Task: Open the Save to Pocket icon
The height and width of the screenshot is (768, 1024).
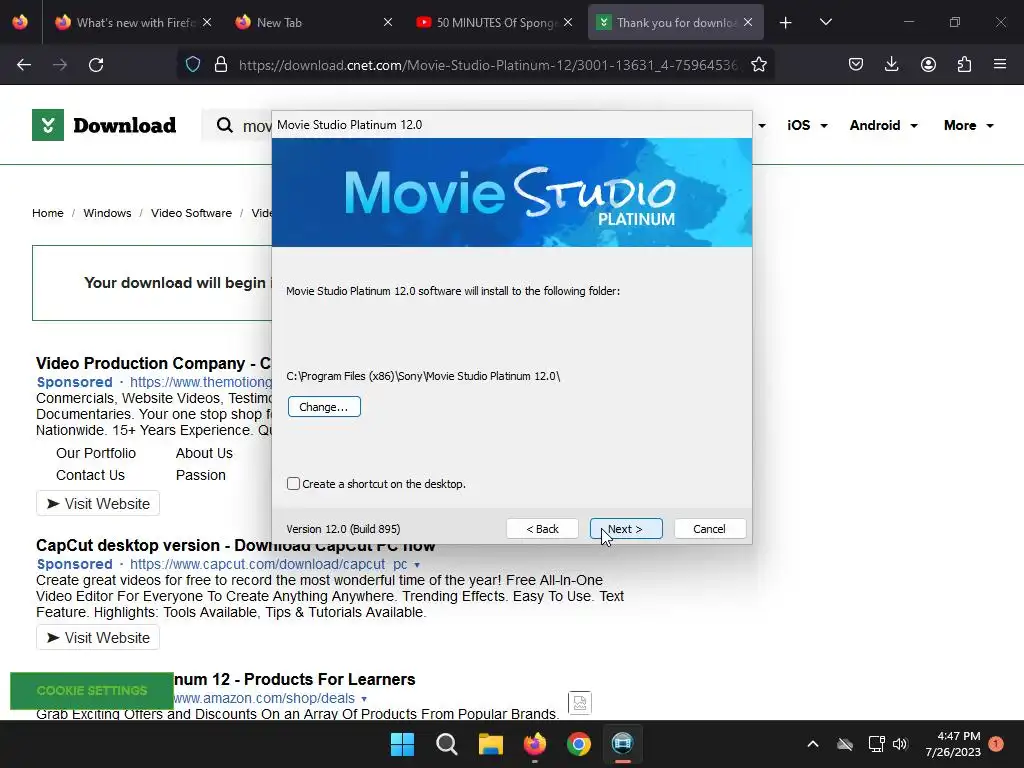Action: pos(856,65)
